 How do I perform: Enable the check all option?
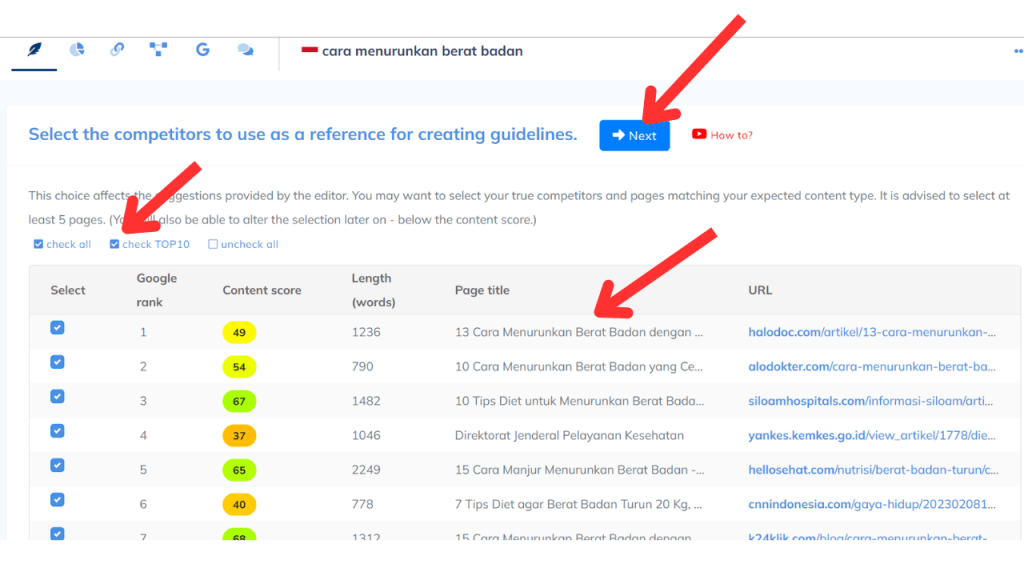coord(38,243)
